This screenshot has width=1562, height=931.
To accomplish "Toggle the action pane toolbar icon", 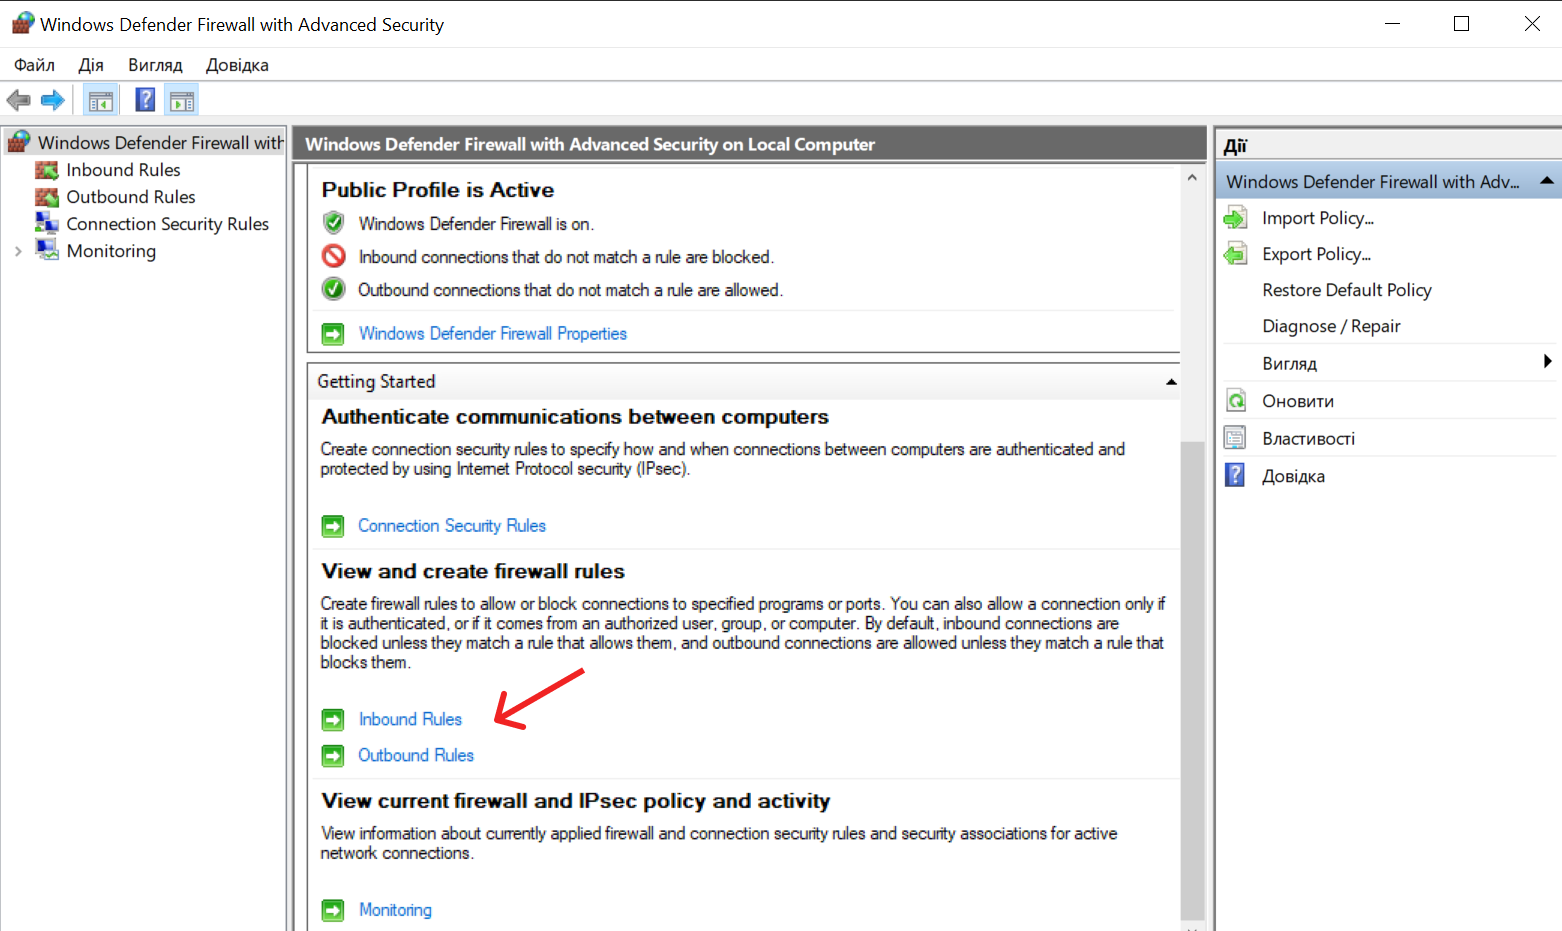I will 182,100.
